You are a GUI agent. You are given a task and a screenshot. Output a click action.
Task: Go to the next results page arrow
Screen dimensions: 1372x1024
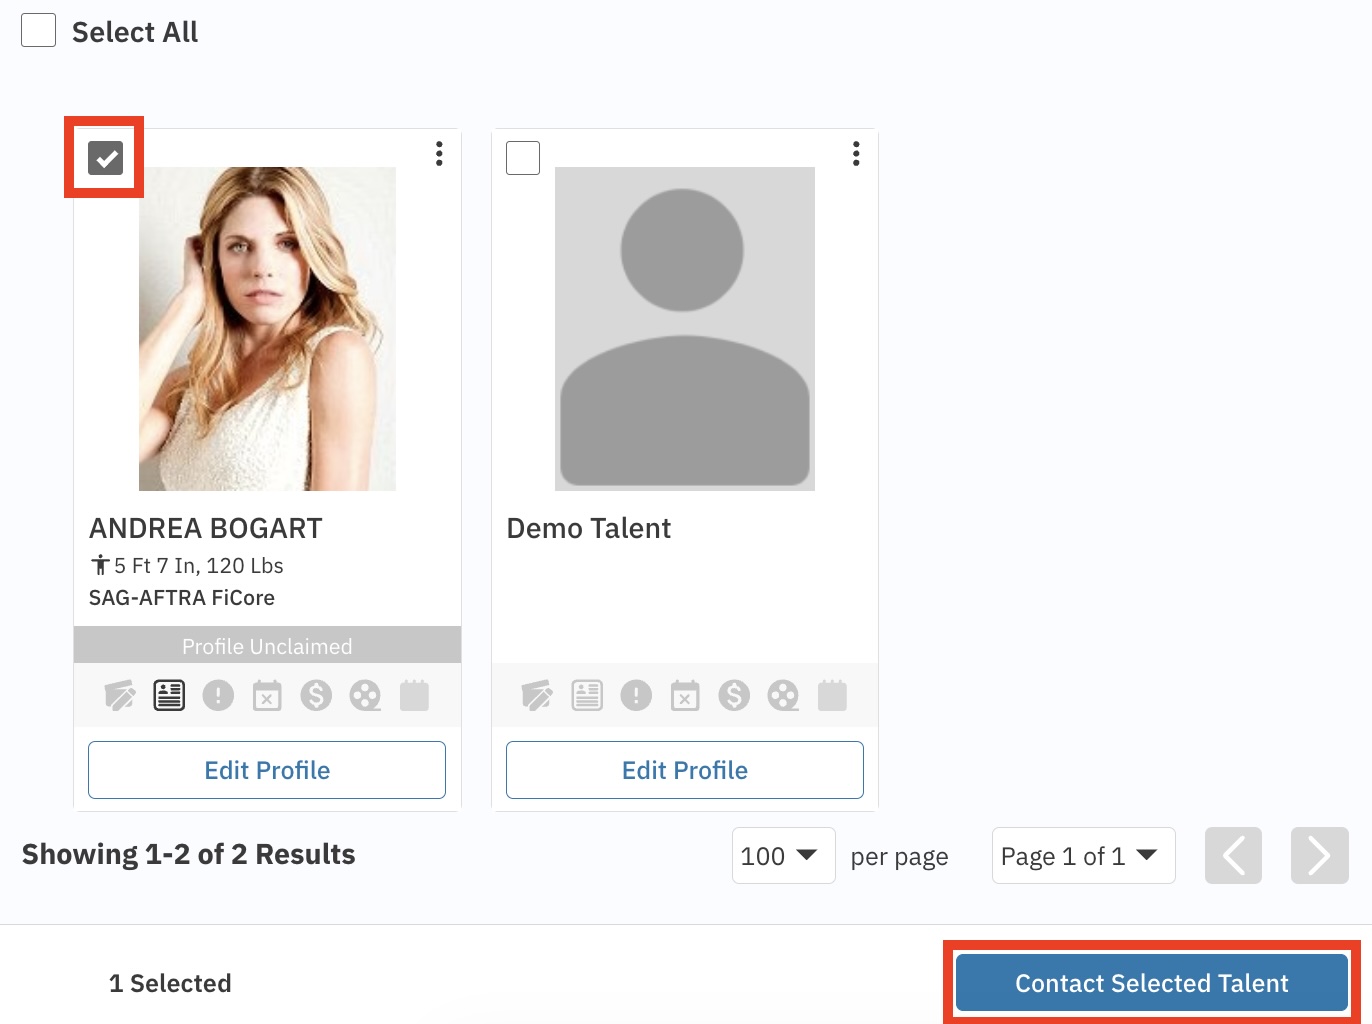tap(1319, 856)
